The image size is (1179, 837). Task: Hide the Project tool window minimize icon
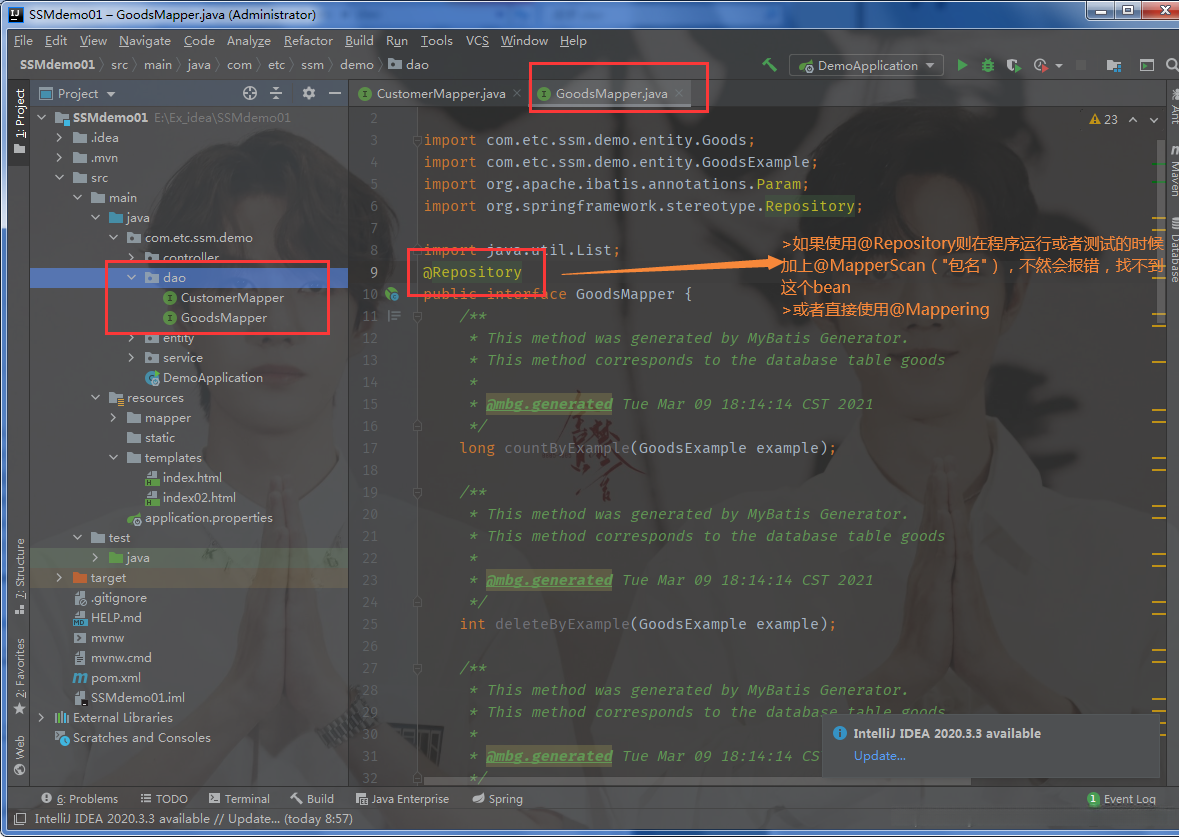(333, 93)
